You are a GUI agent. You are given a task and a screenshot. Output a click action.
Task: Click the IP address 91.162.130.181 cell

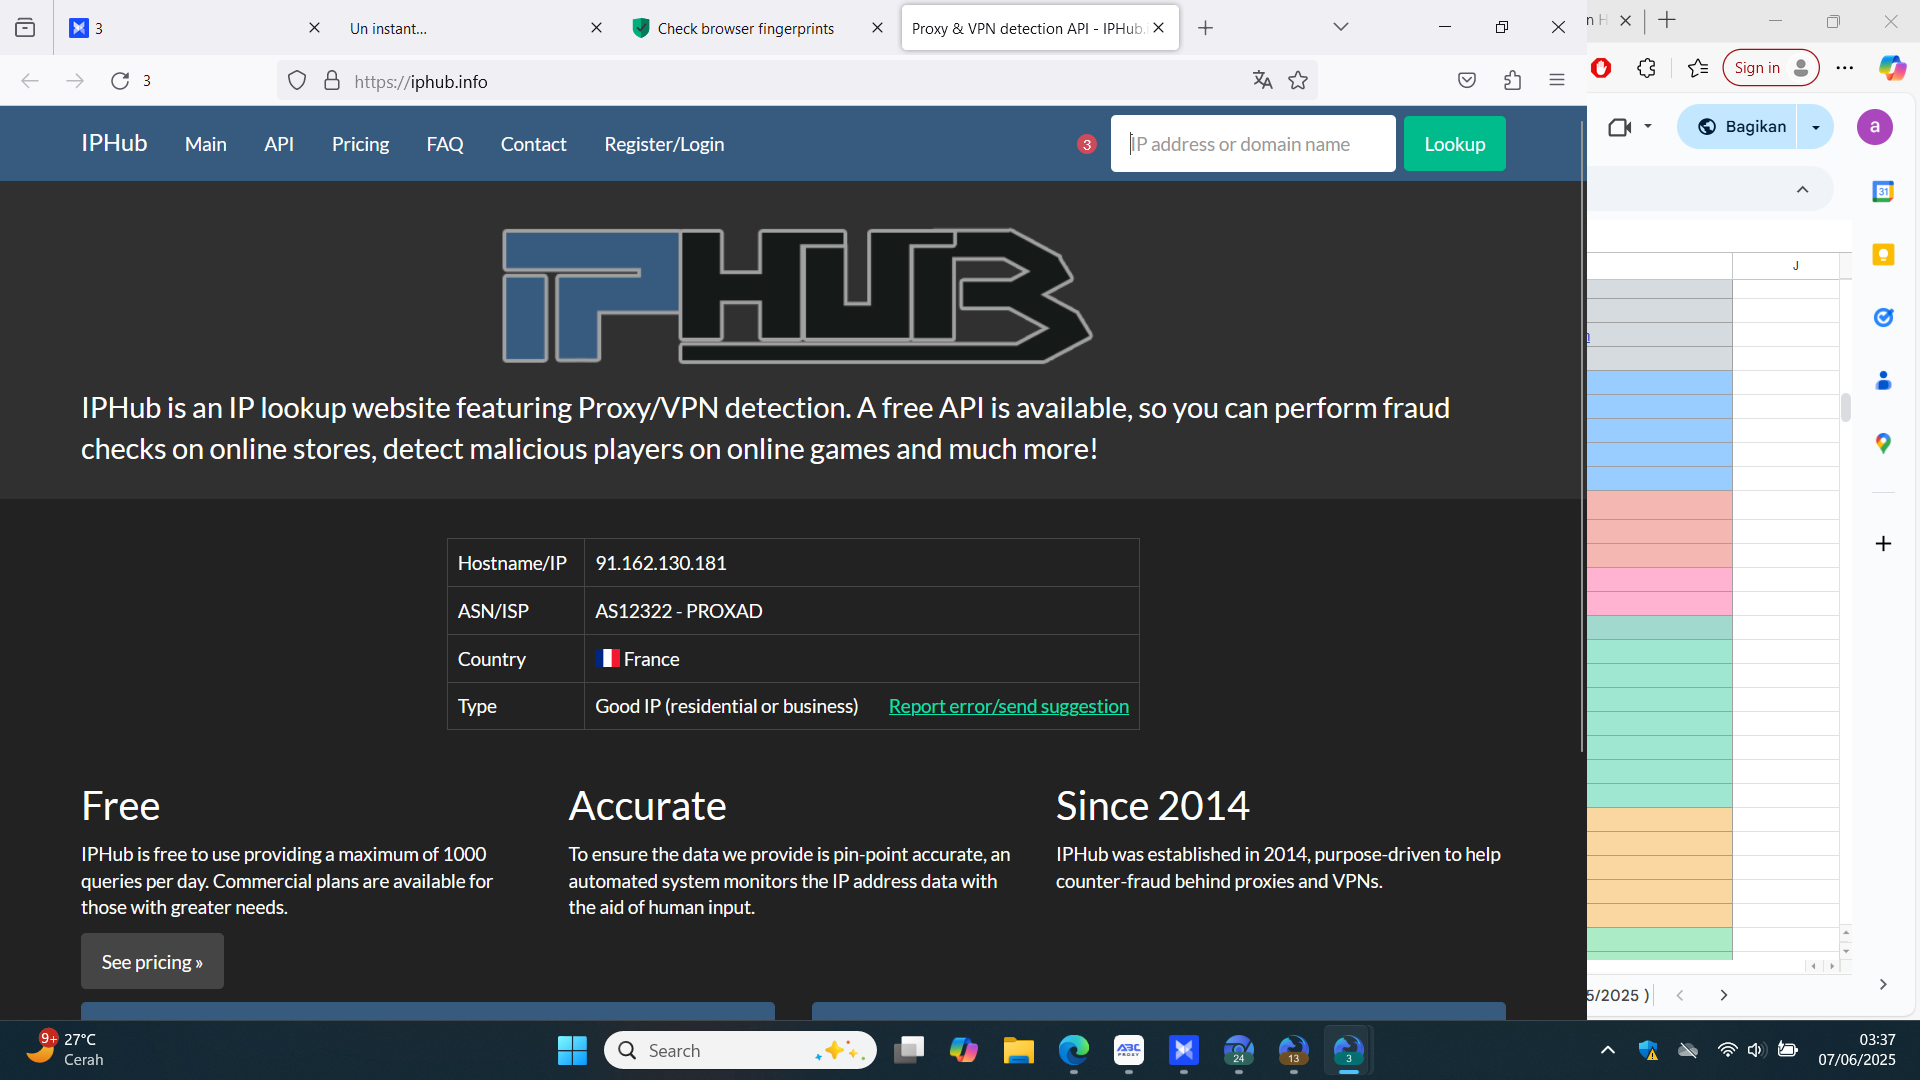pyautogui.click(x=861, y=563)
